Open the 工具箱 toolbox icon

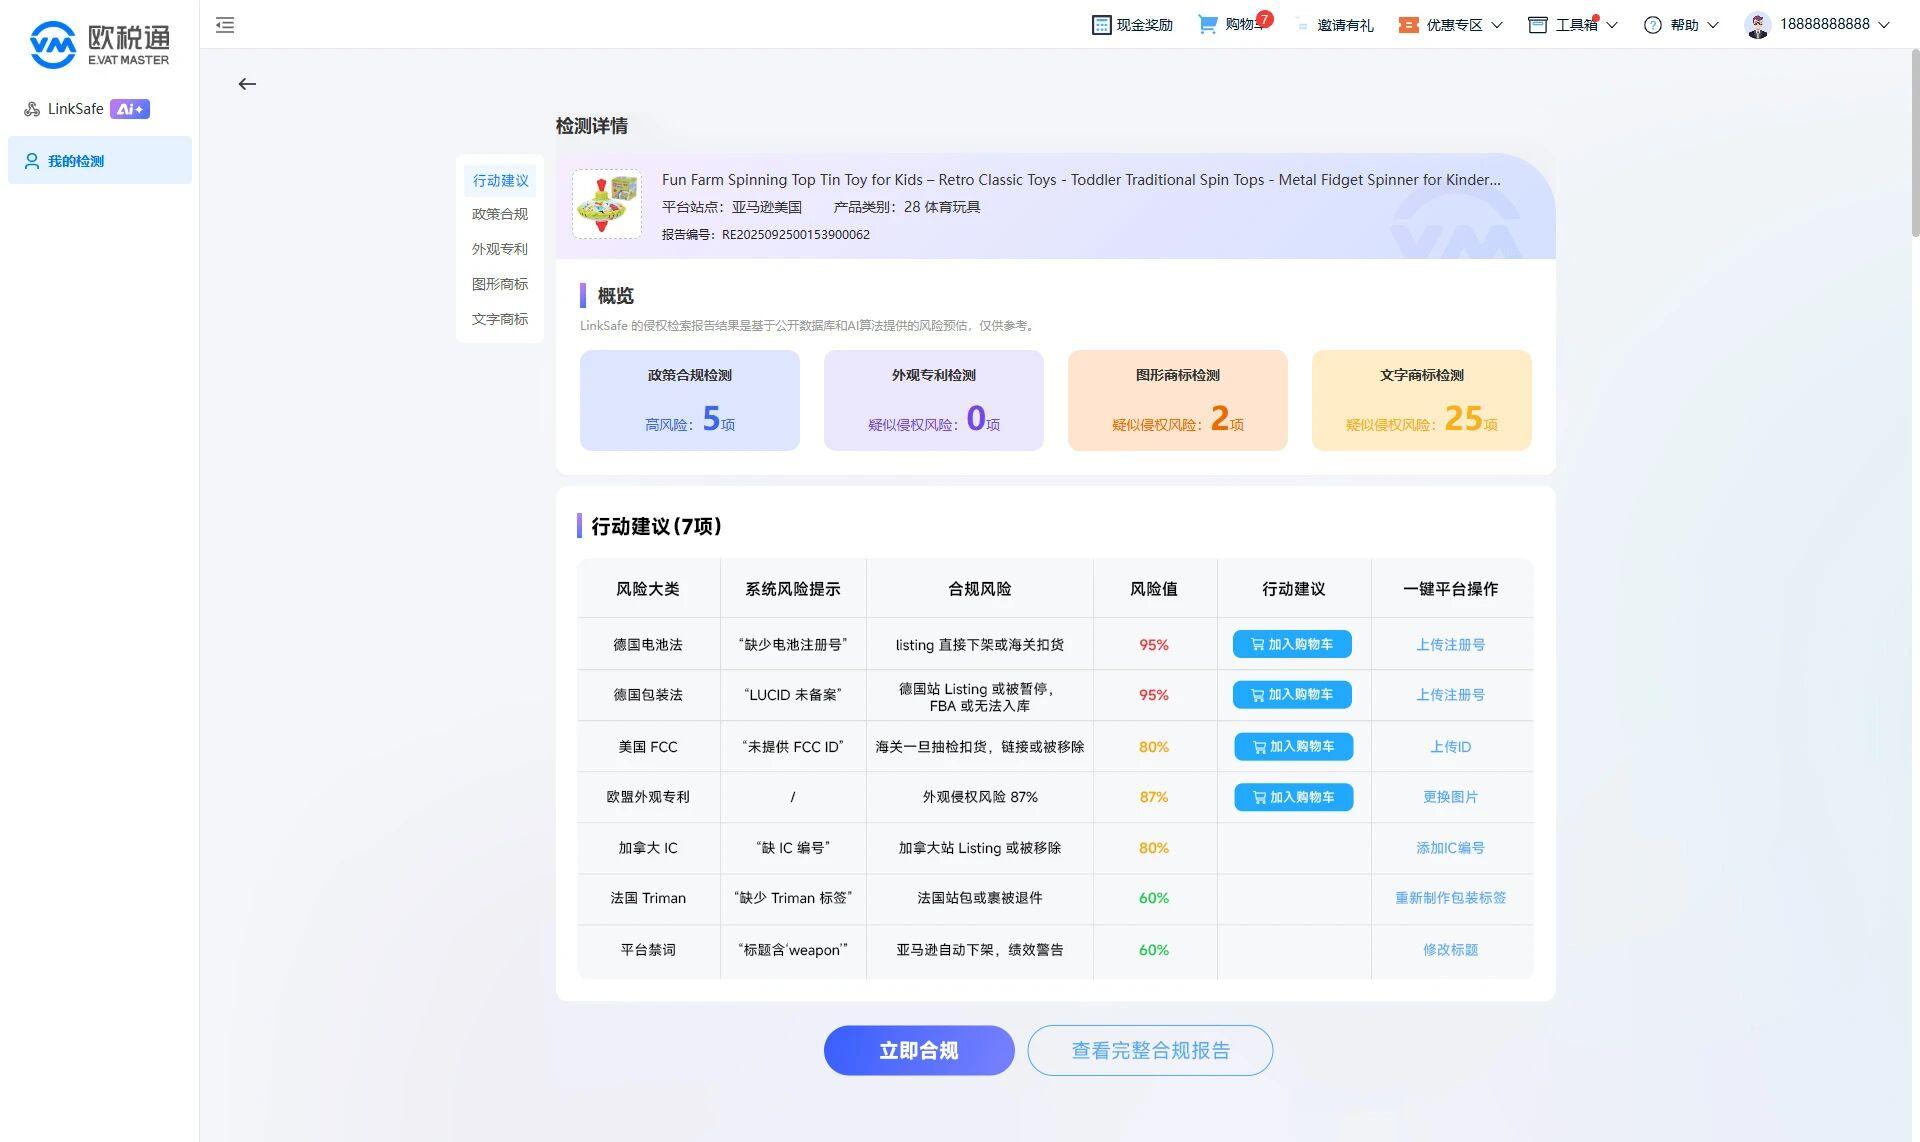1537,24
